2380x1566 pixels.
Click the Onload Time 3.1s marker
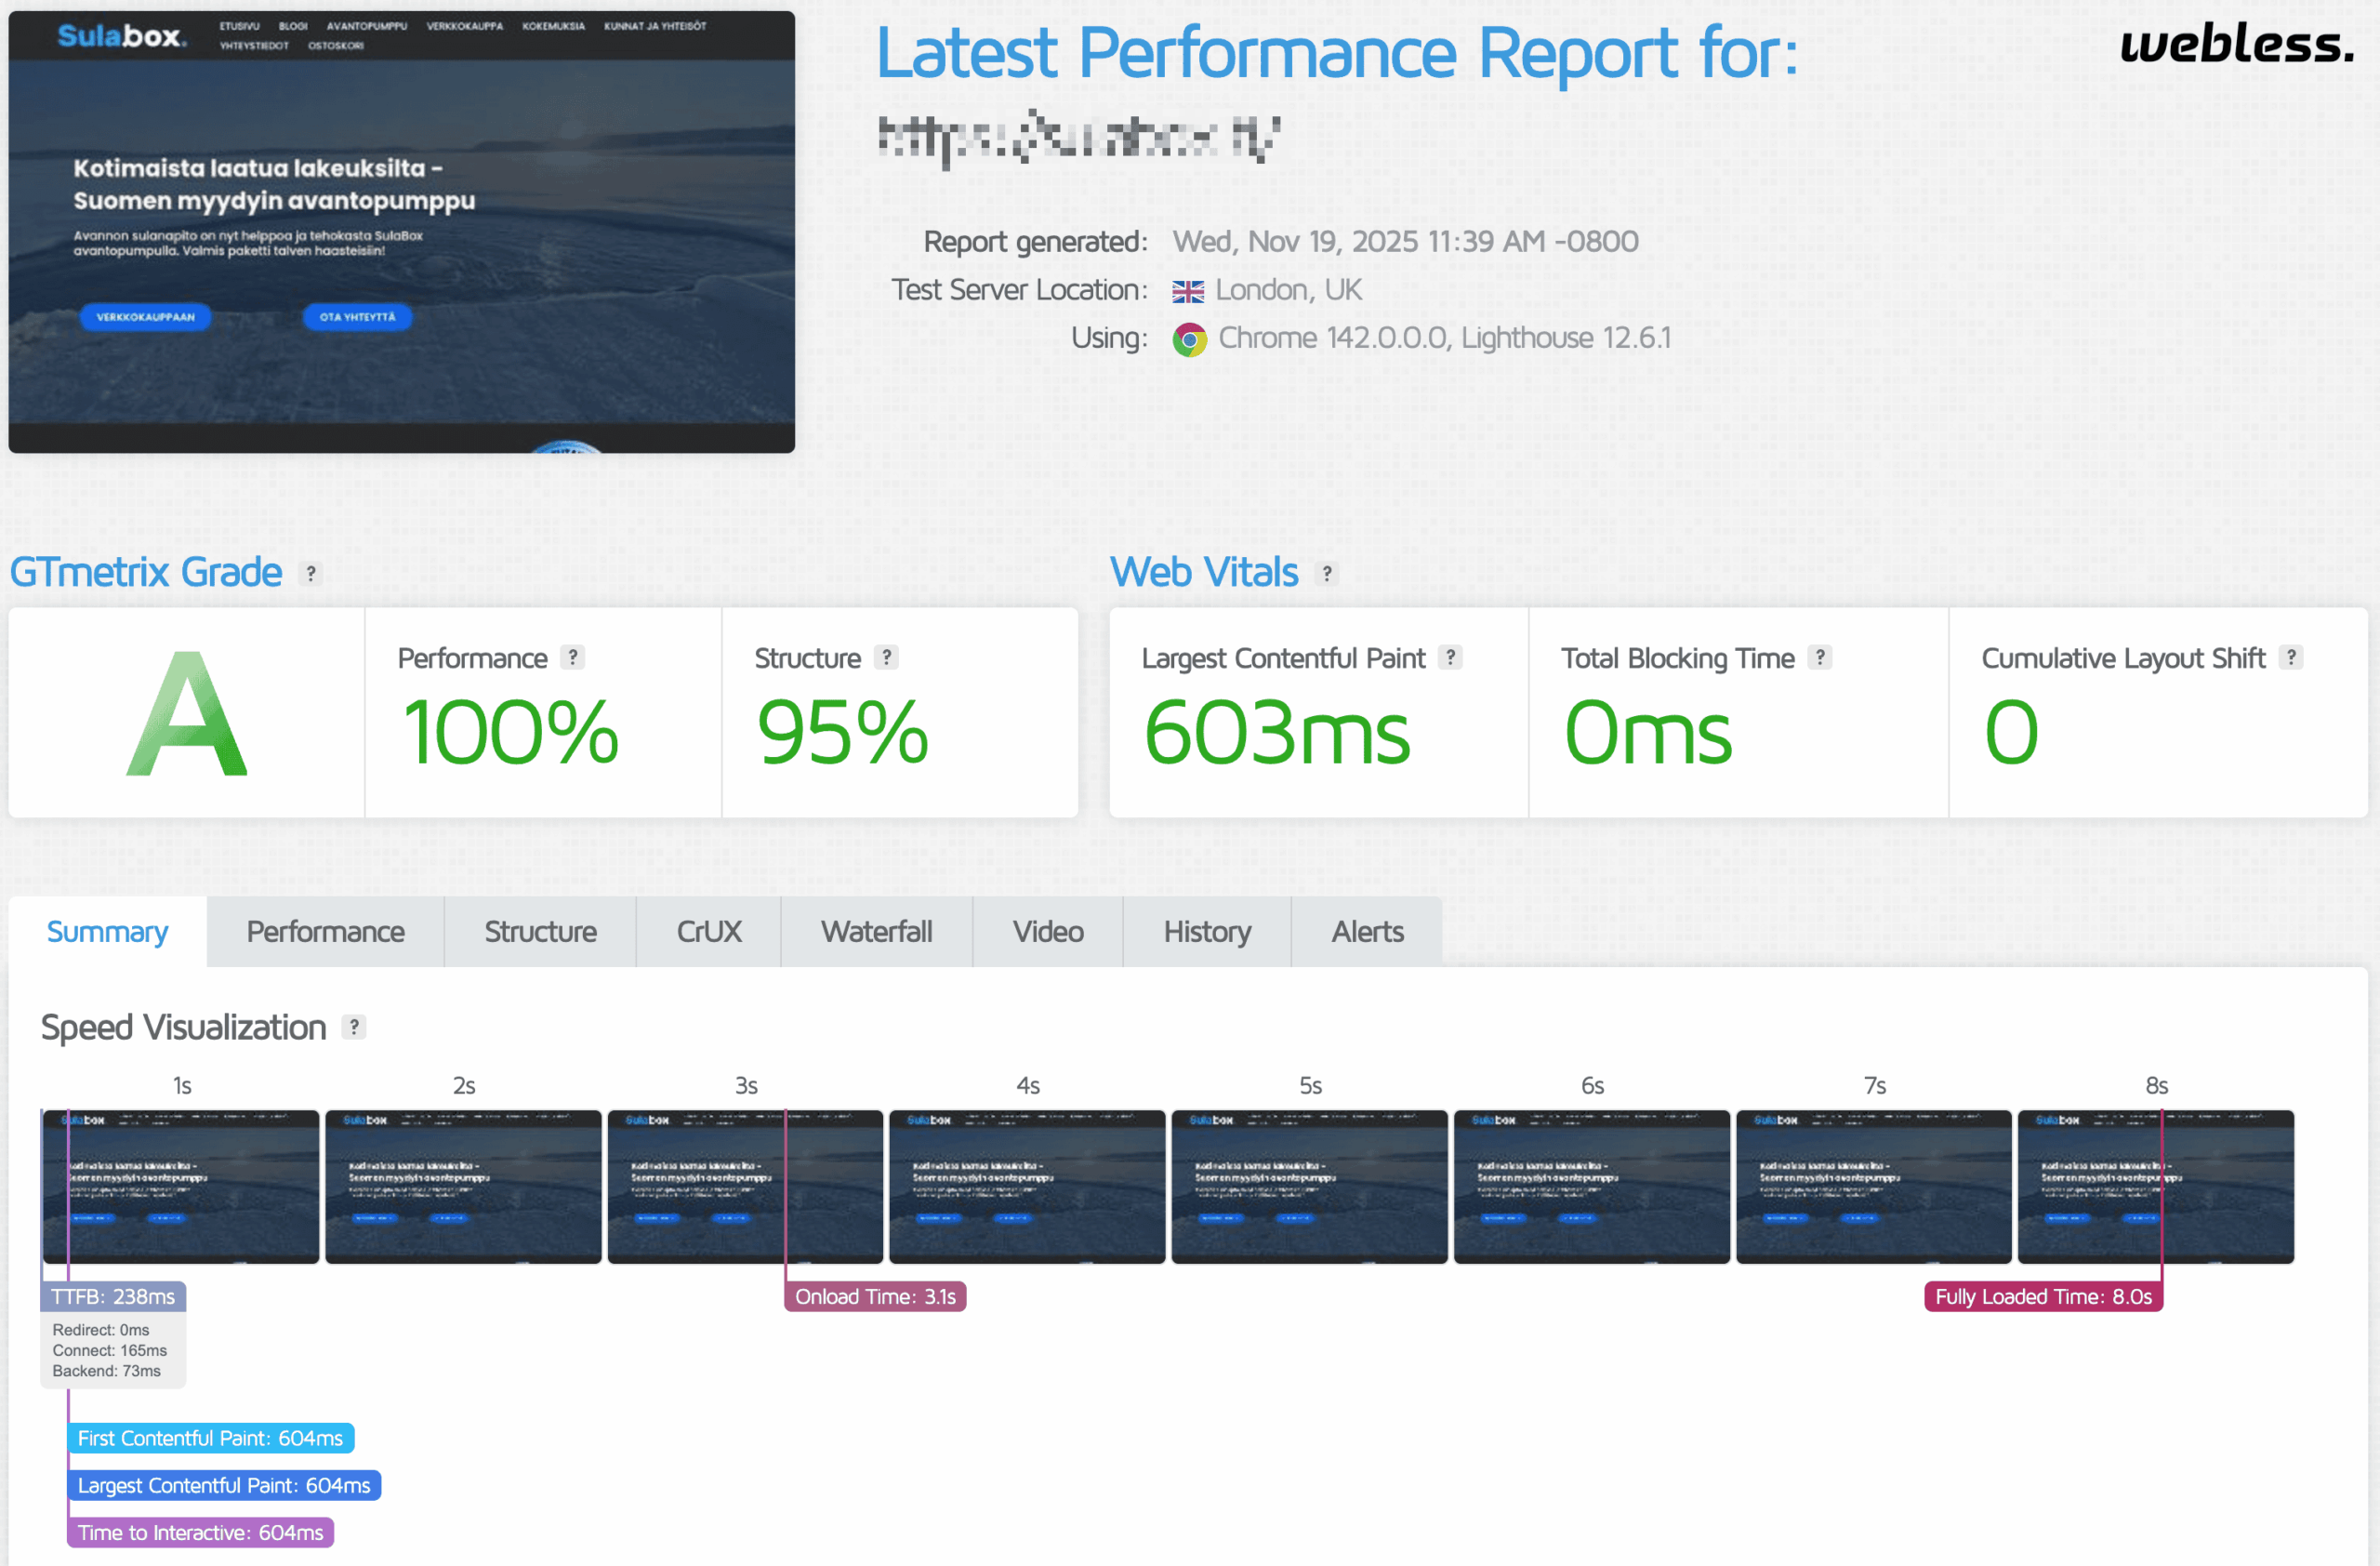[875, 1296]
